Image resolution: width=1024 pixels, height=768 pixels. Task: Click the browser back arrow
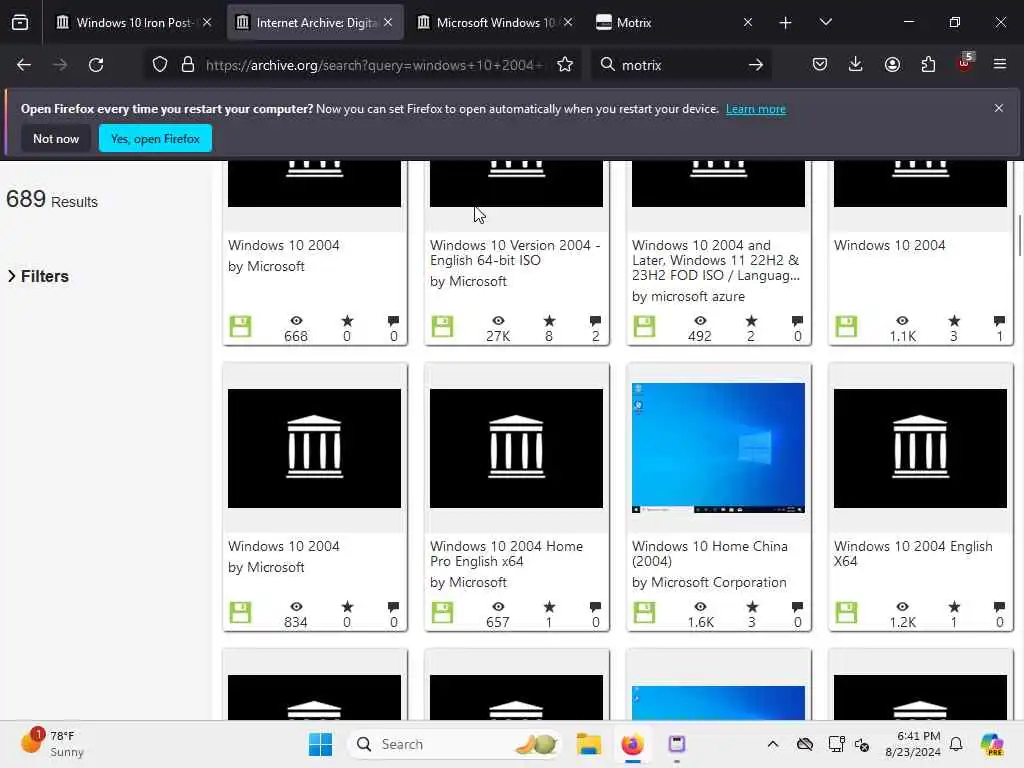(24, 65)
